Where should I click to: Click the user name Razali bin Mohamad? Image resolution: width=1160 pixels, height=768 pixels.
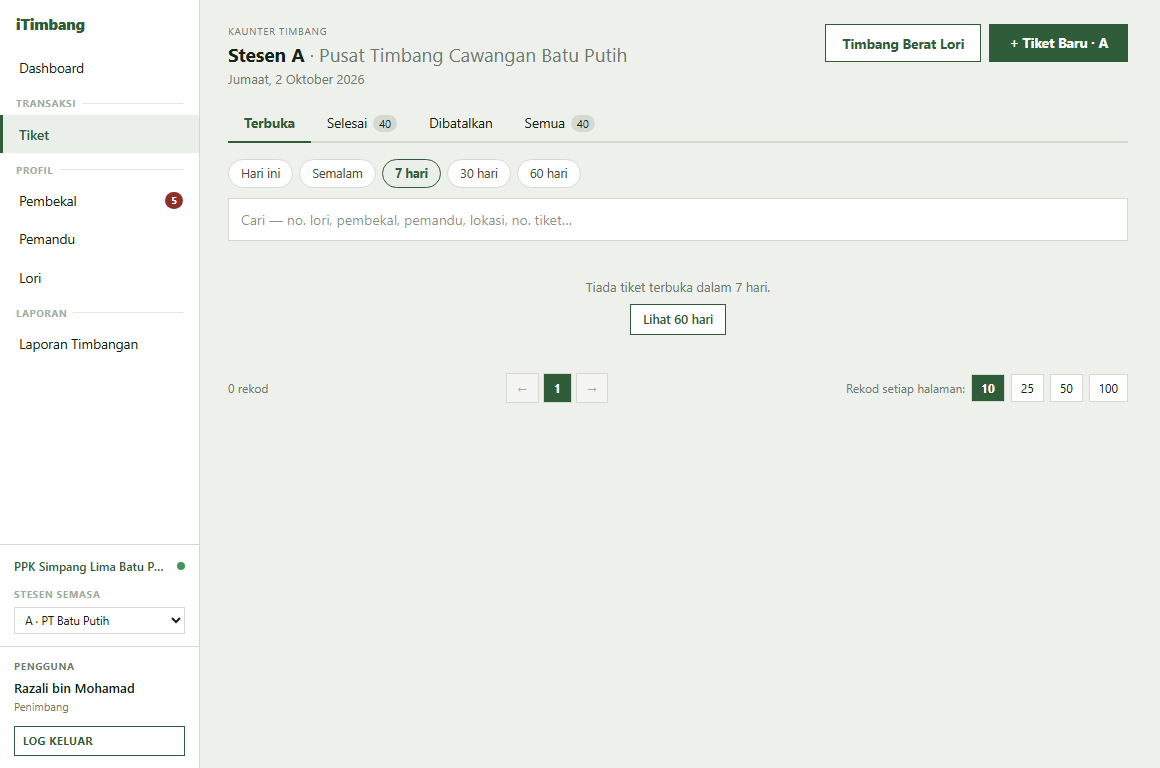[74, 688]
